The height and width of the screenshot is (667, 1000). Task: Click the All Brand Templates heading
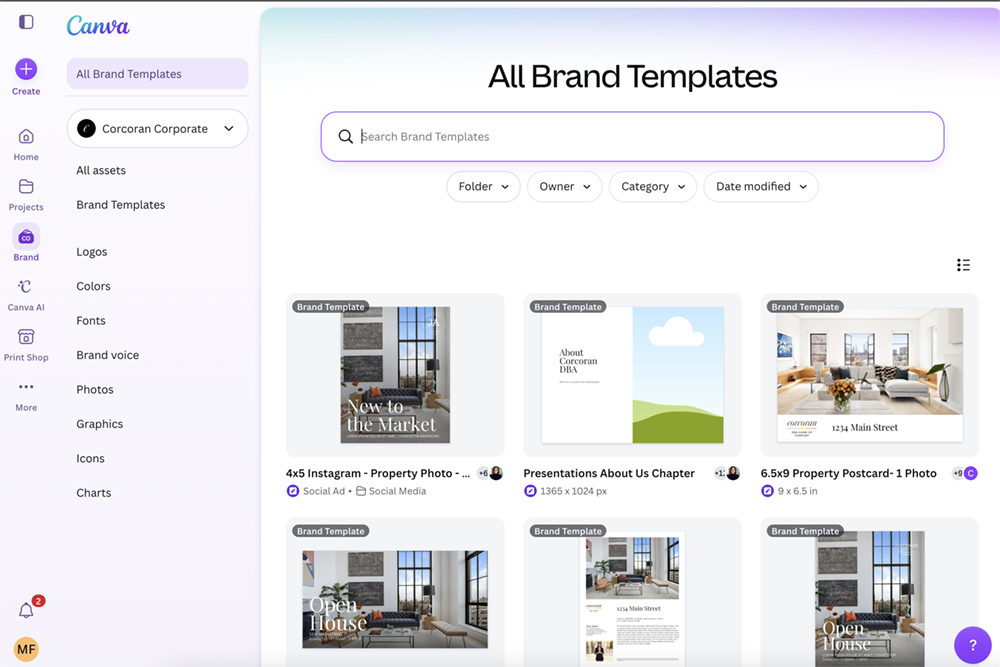(633, 77)
